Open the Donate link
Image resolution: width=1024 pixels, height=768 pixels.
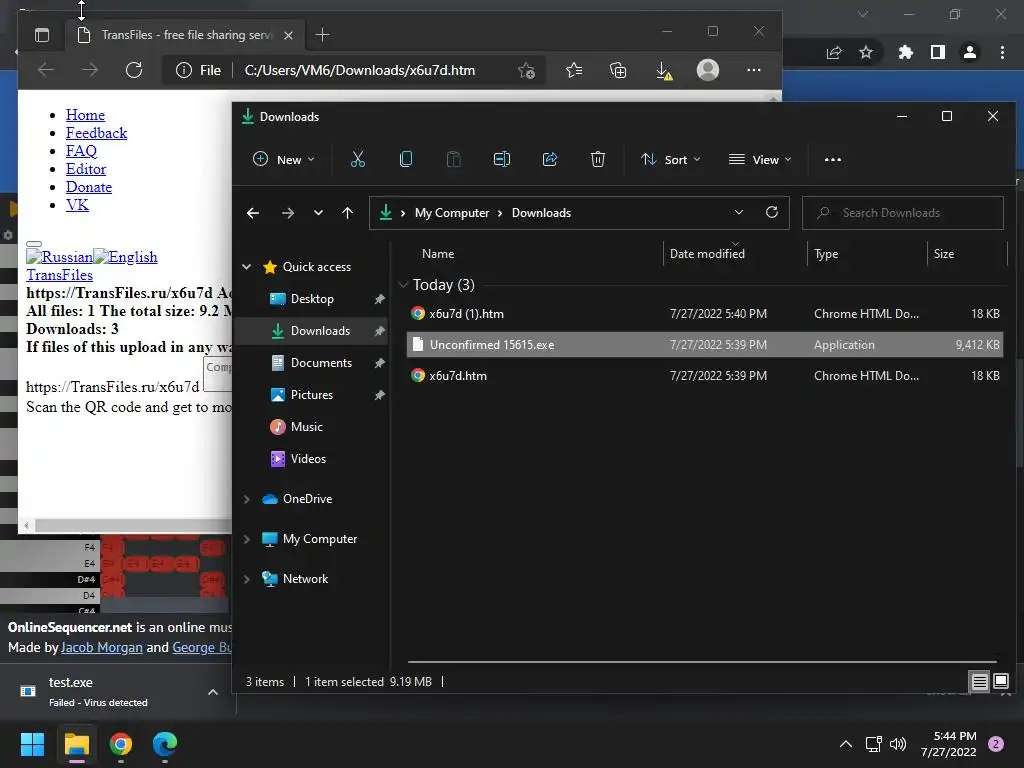click(89, 187)
